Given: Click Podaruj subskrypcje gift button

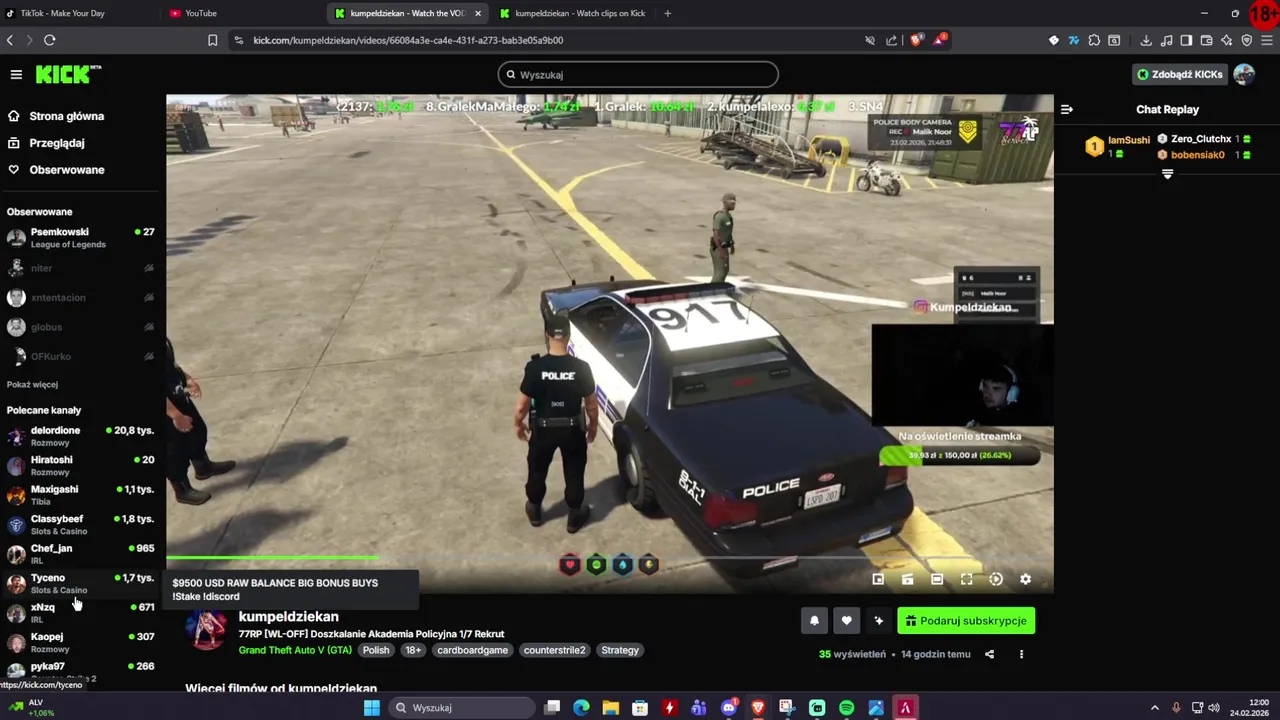Looking at the screenshot, I should click(966, 621).
